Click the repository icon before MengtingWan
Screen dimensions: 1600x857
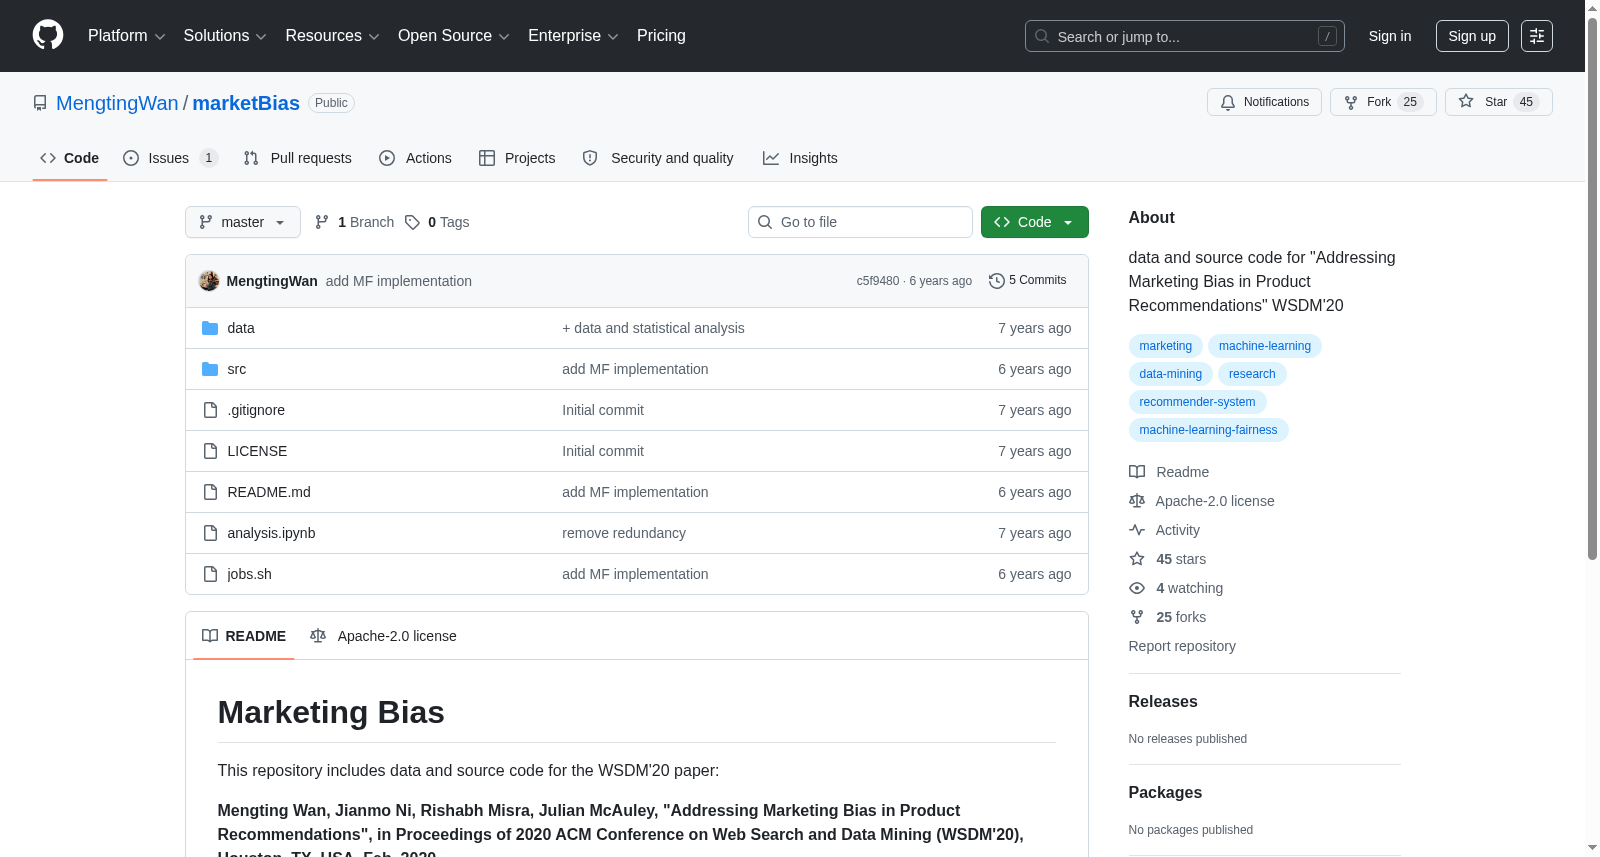(x=40, y=103)
